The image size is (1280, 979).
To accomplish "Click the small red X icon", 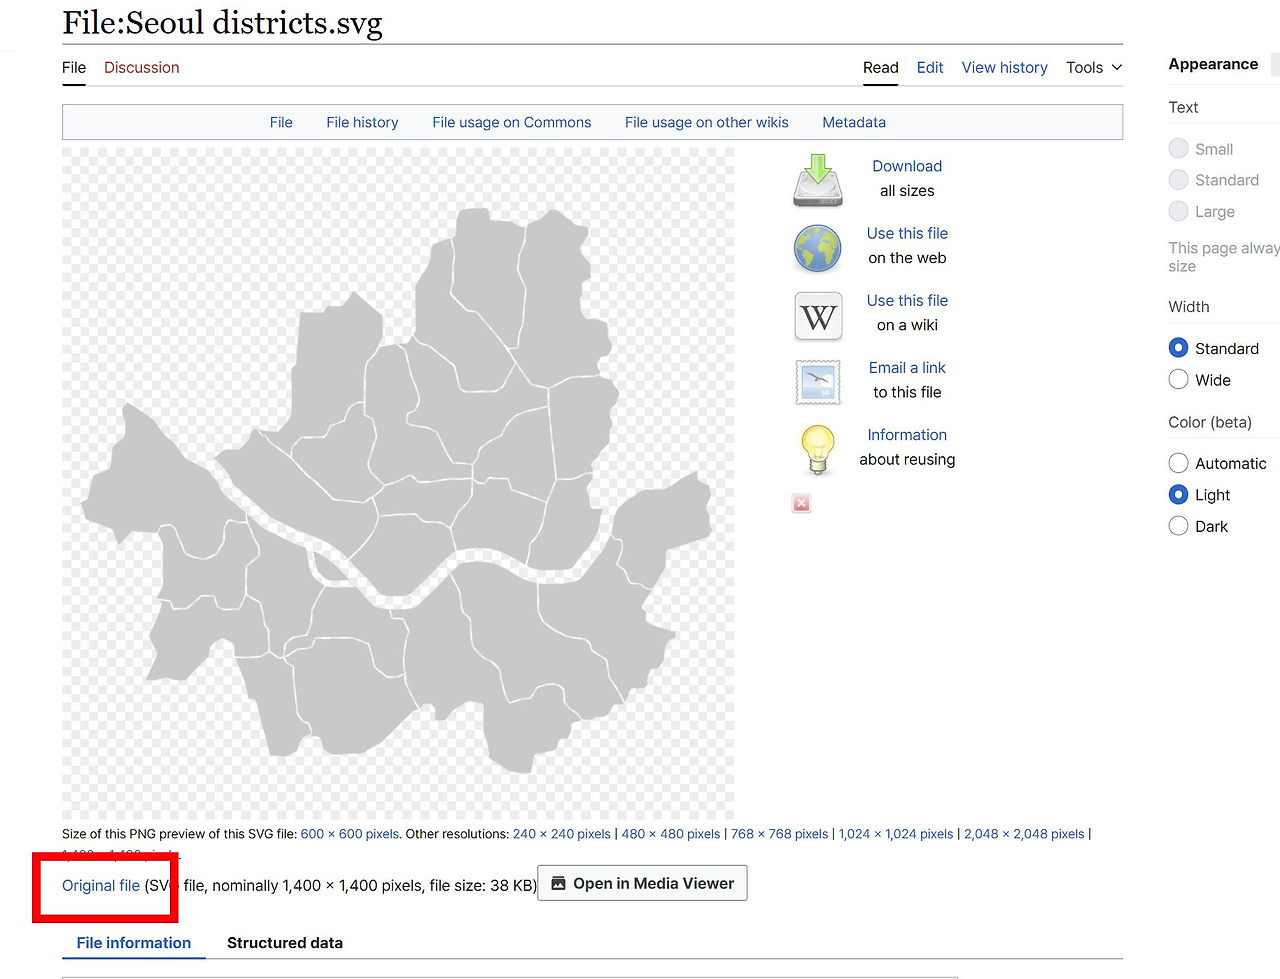I will (x=801, y=503).
